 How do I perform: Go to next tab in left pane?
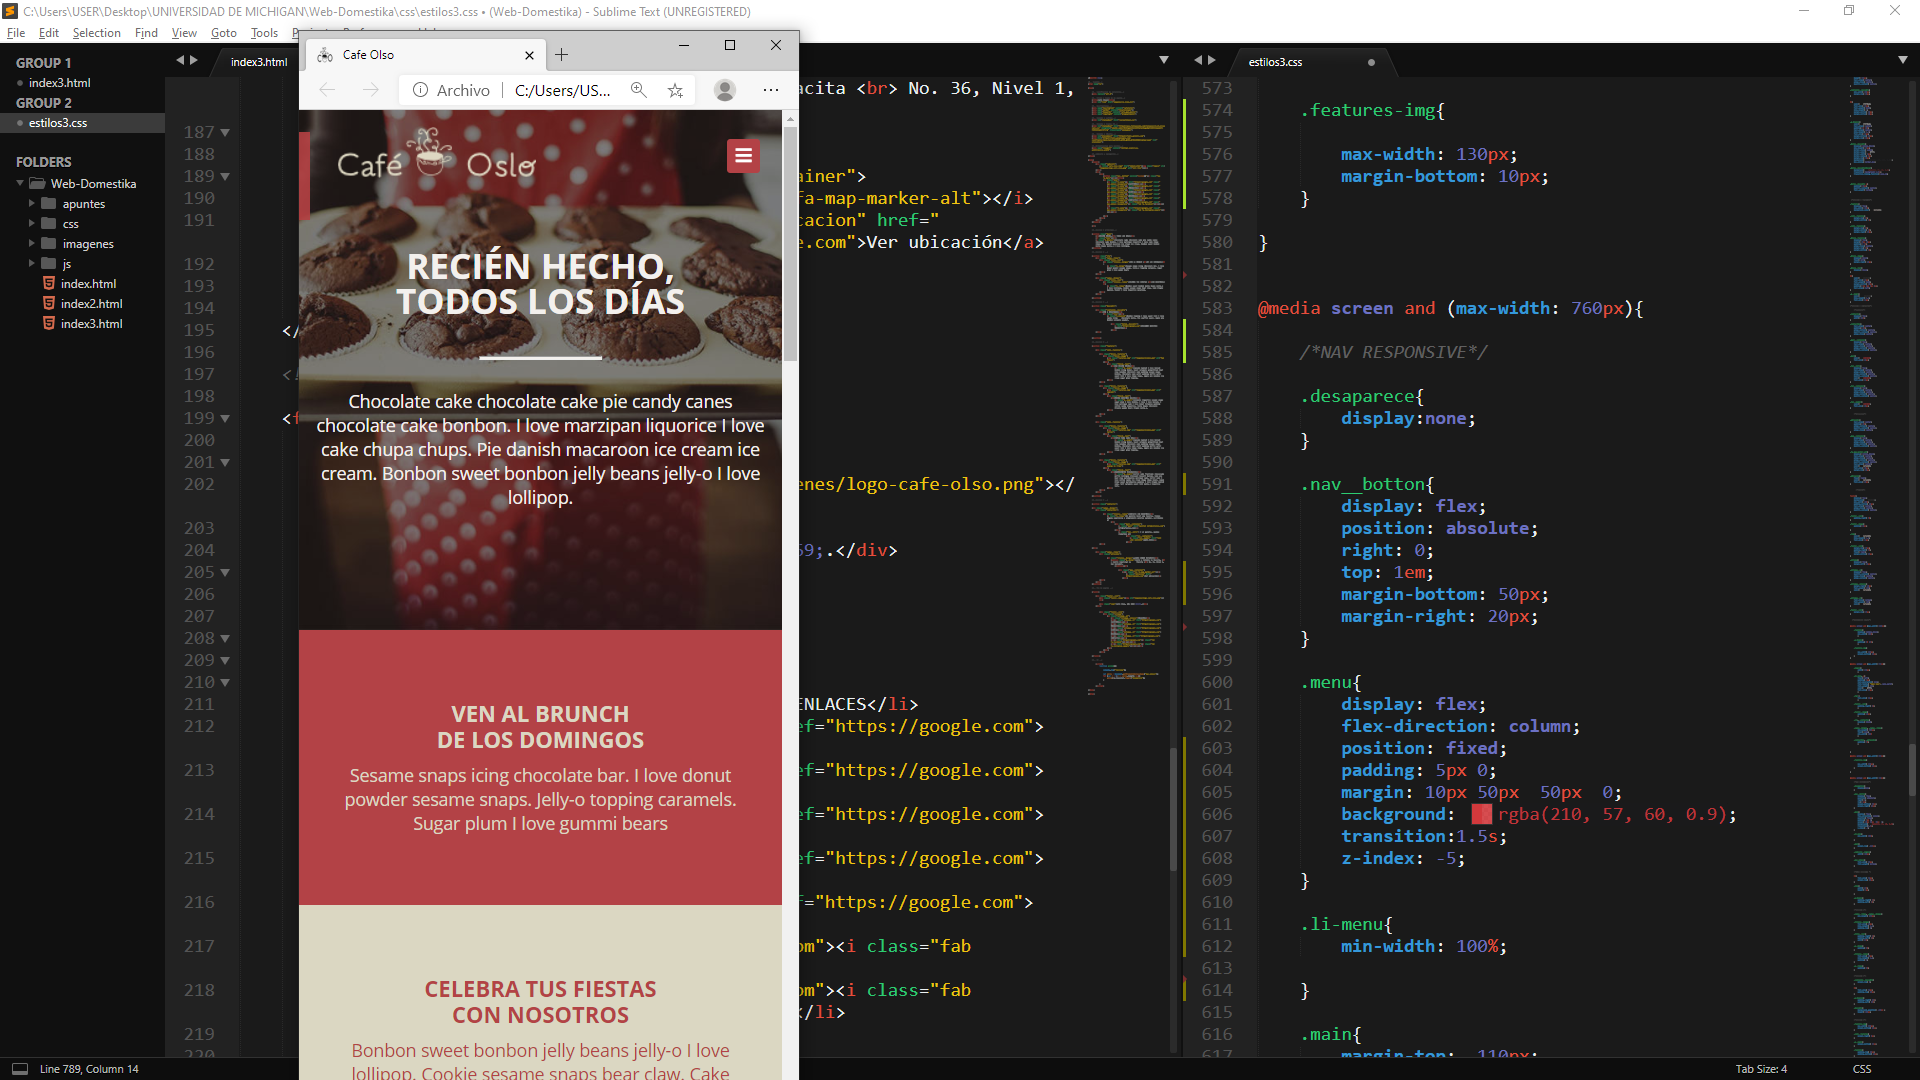pos(194,61)
